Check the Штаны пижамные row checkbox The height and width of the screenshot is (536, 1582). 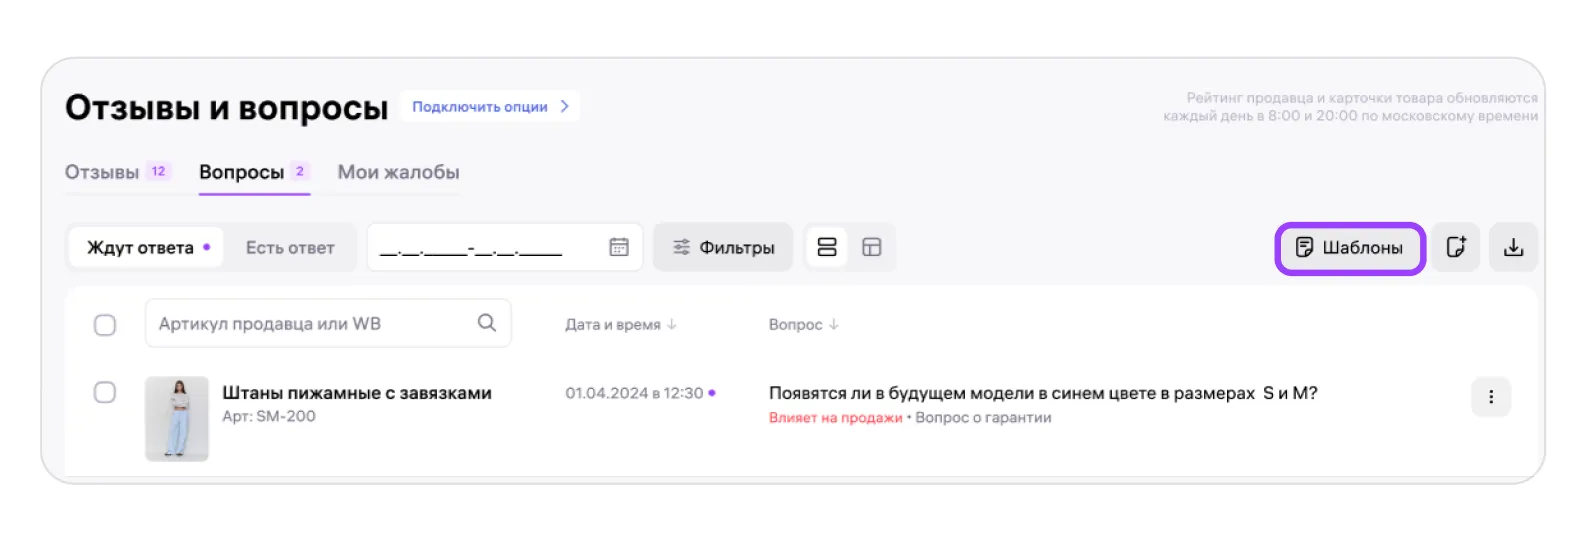point(105,393)
